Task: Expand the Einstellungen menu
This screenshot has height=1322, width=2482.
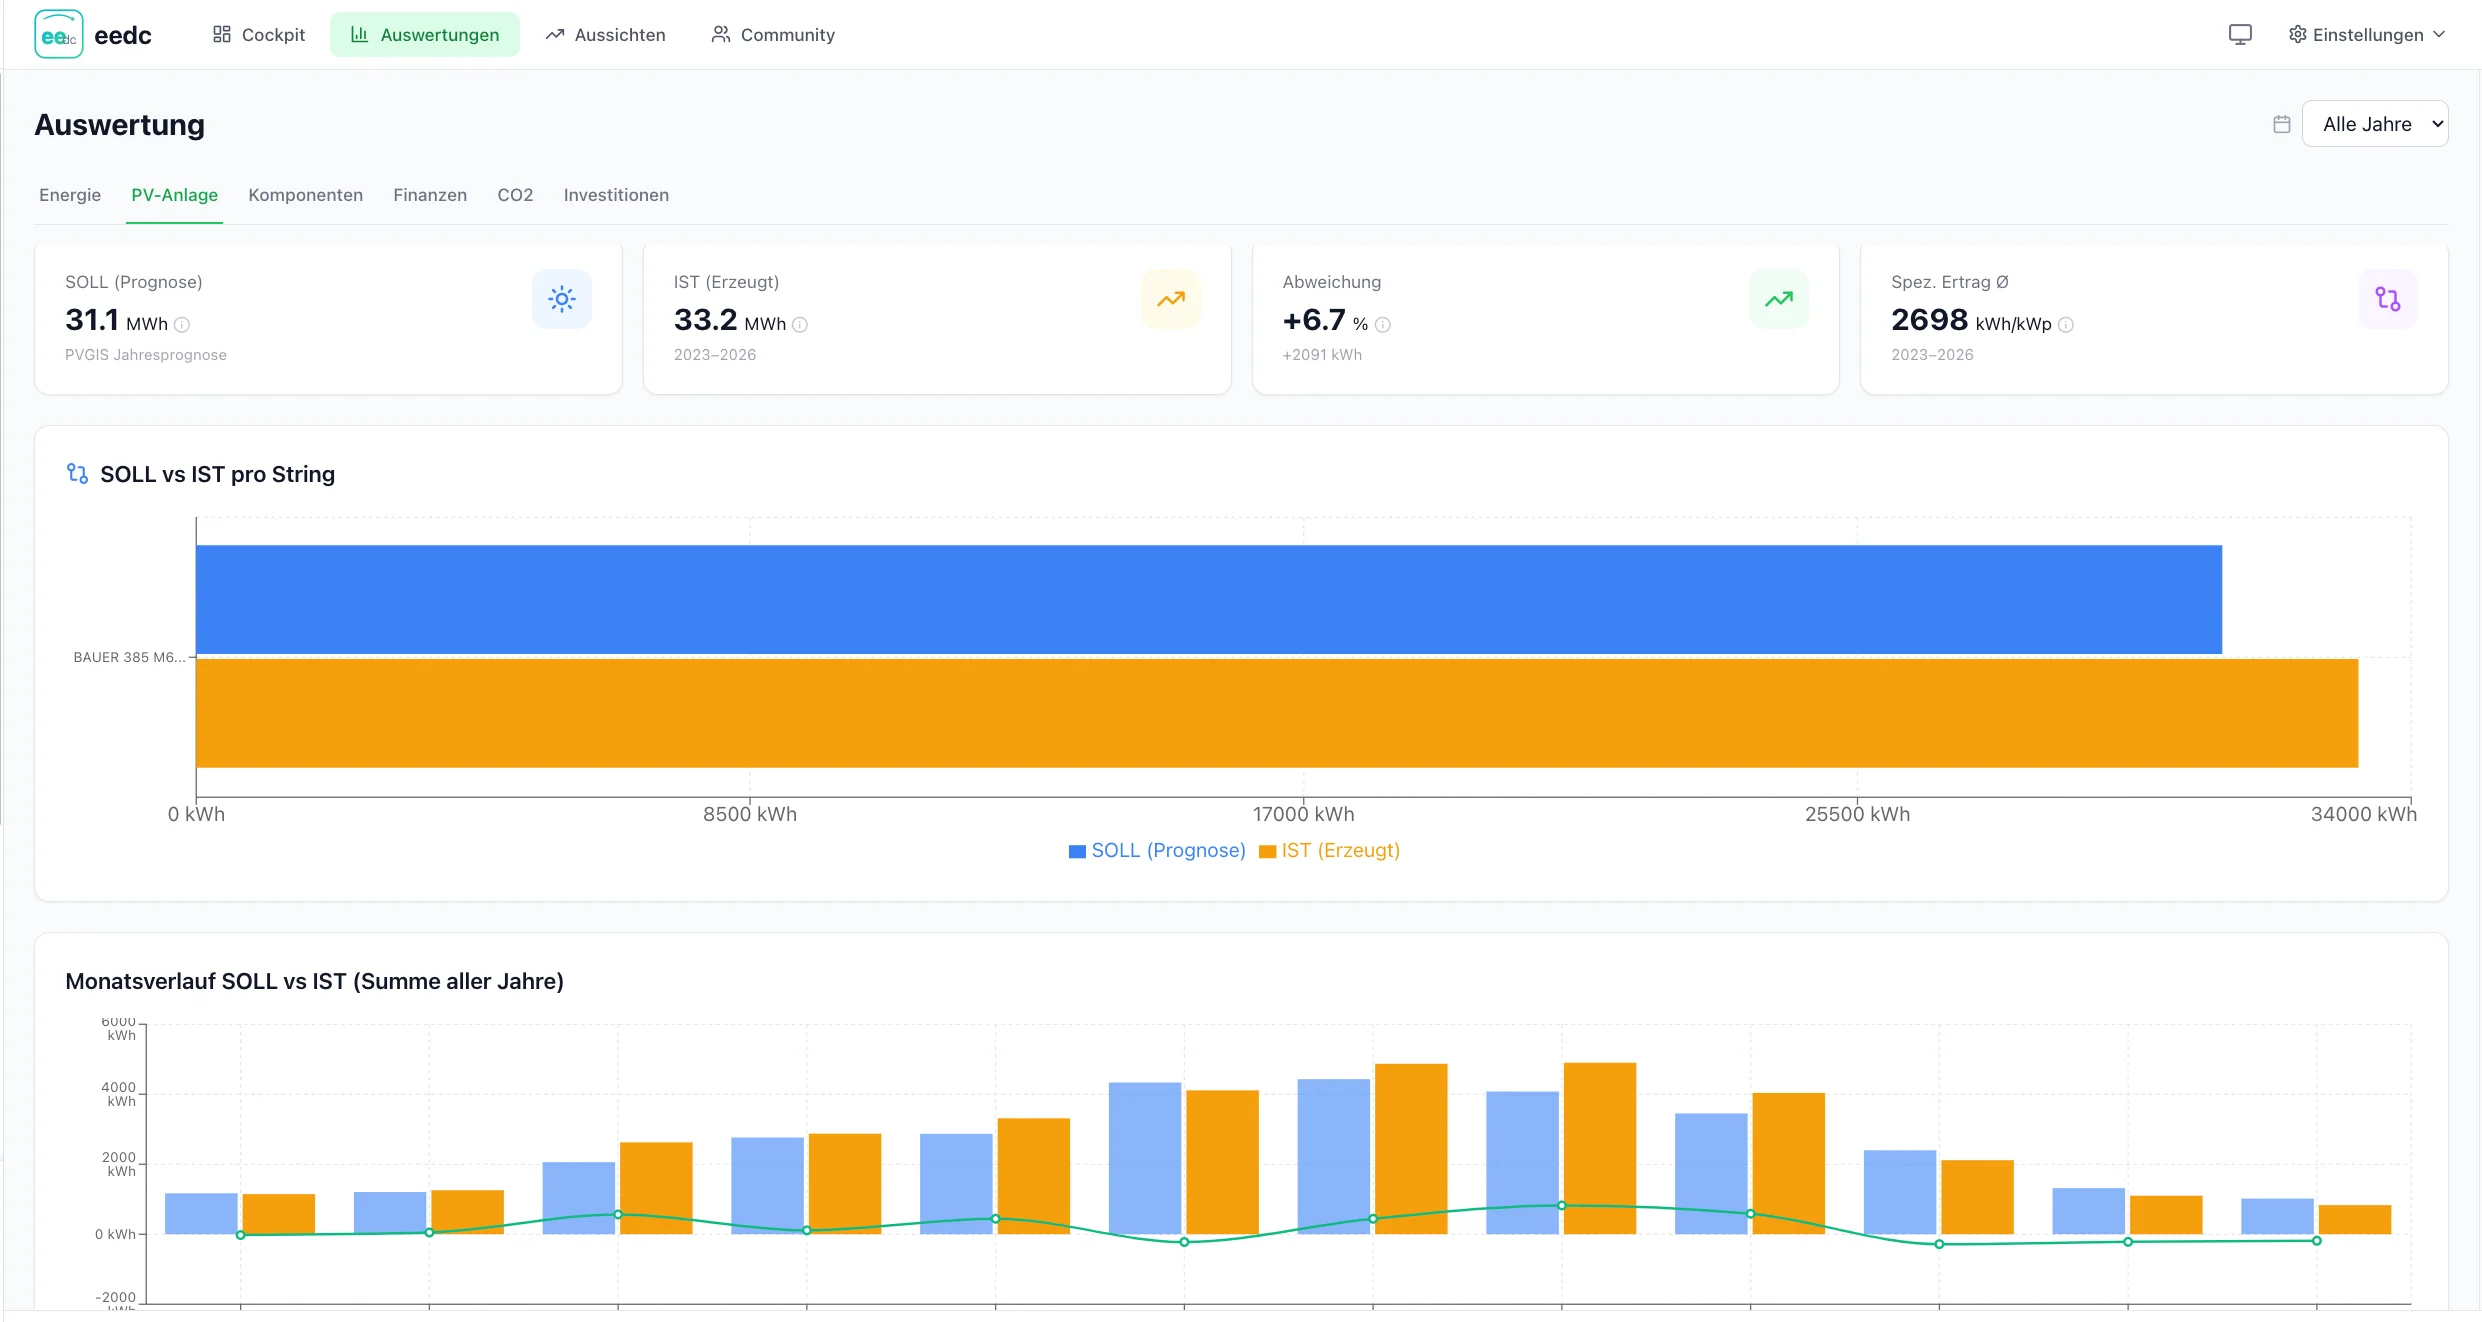Action: click(2366, 35)
